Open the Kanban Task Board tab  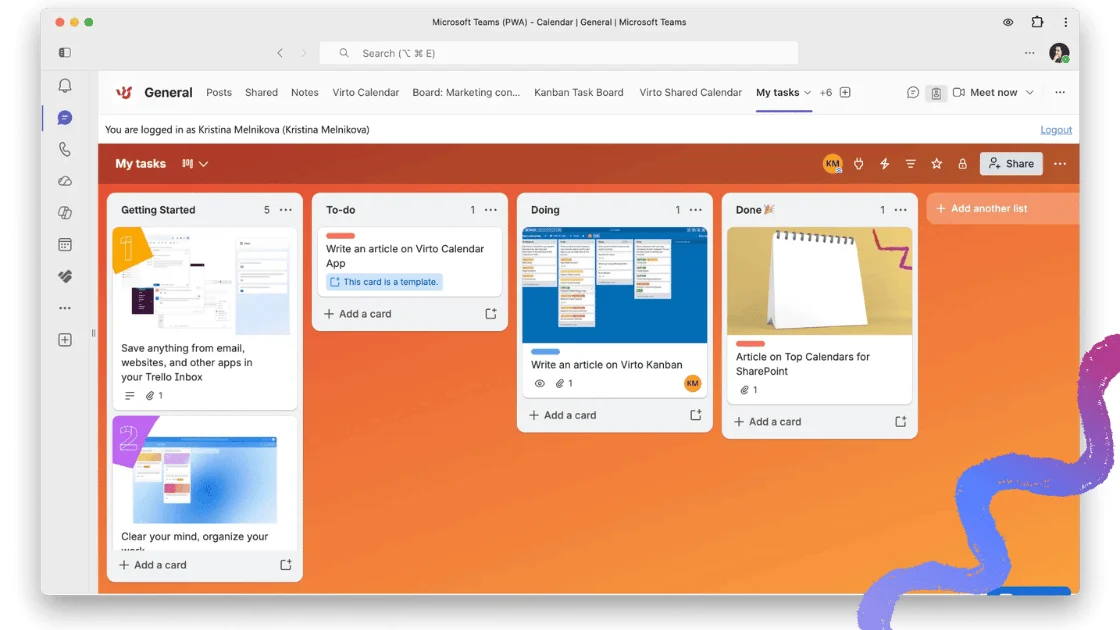579,92
